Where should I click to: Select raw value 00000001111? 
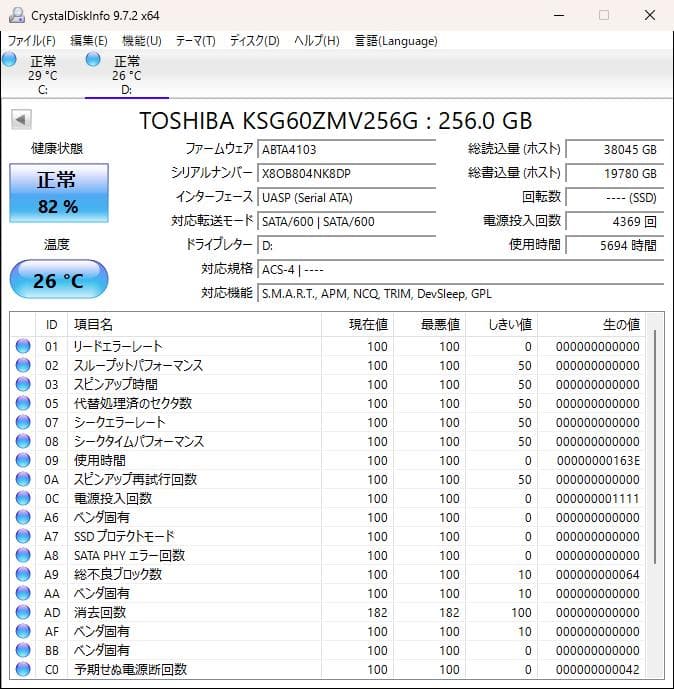tap(598, 498)
